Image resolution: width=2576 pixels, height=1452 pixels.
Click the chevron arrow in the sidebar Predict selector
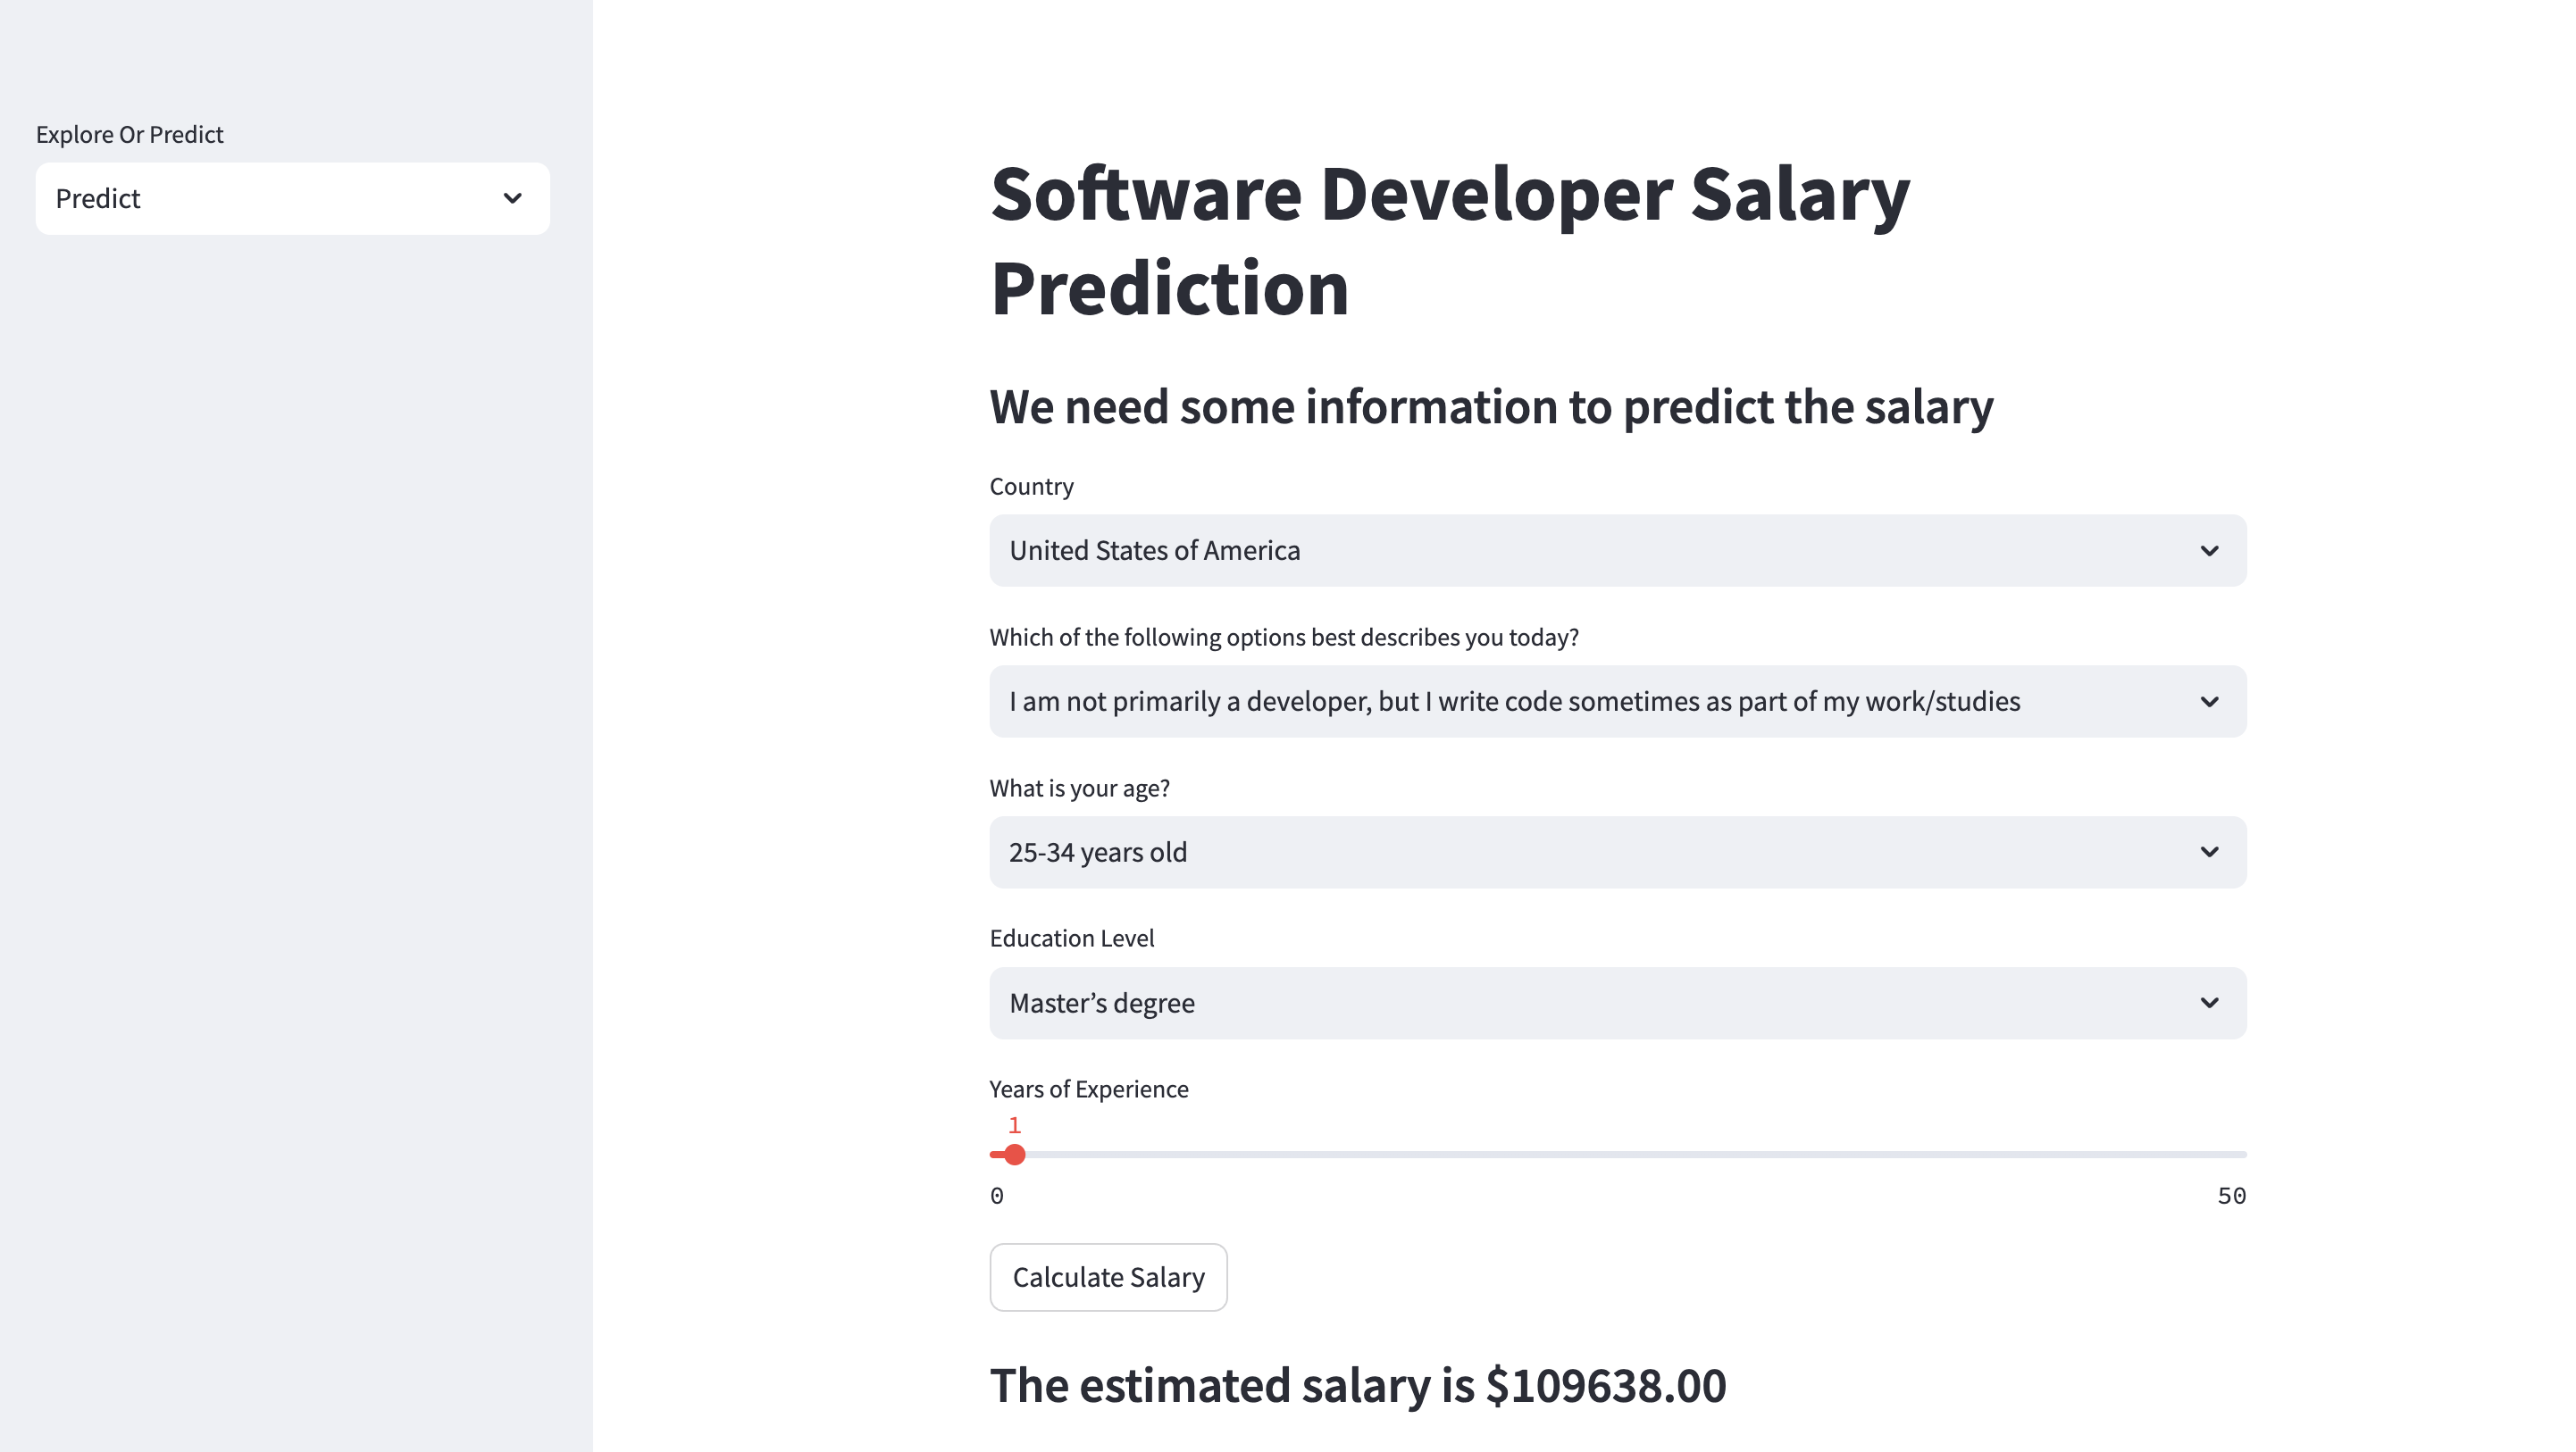point(512,198)
